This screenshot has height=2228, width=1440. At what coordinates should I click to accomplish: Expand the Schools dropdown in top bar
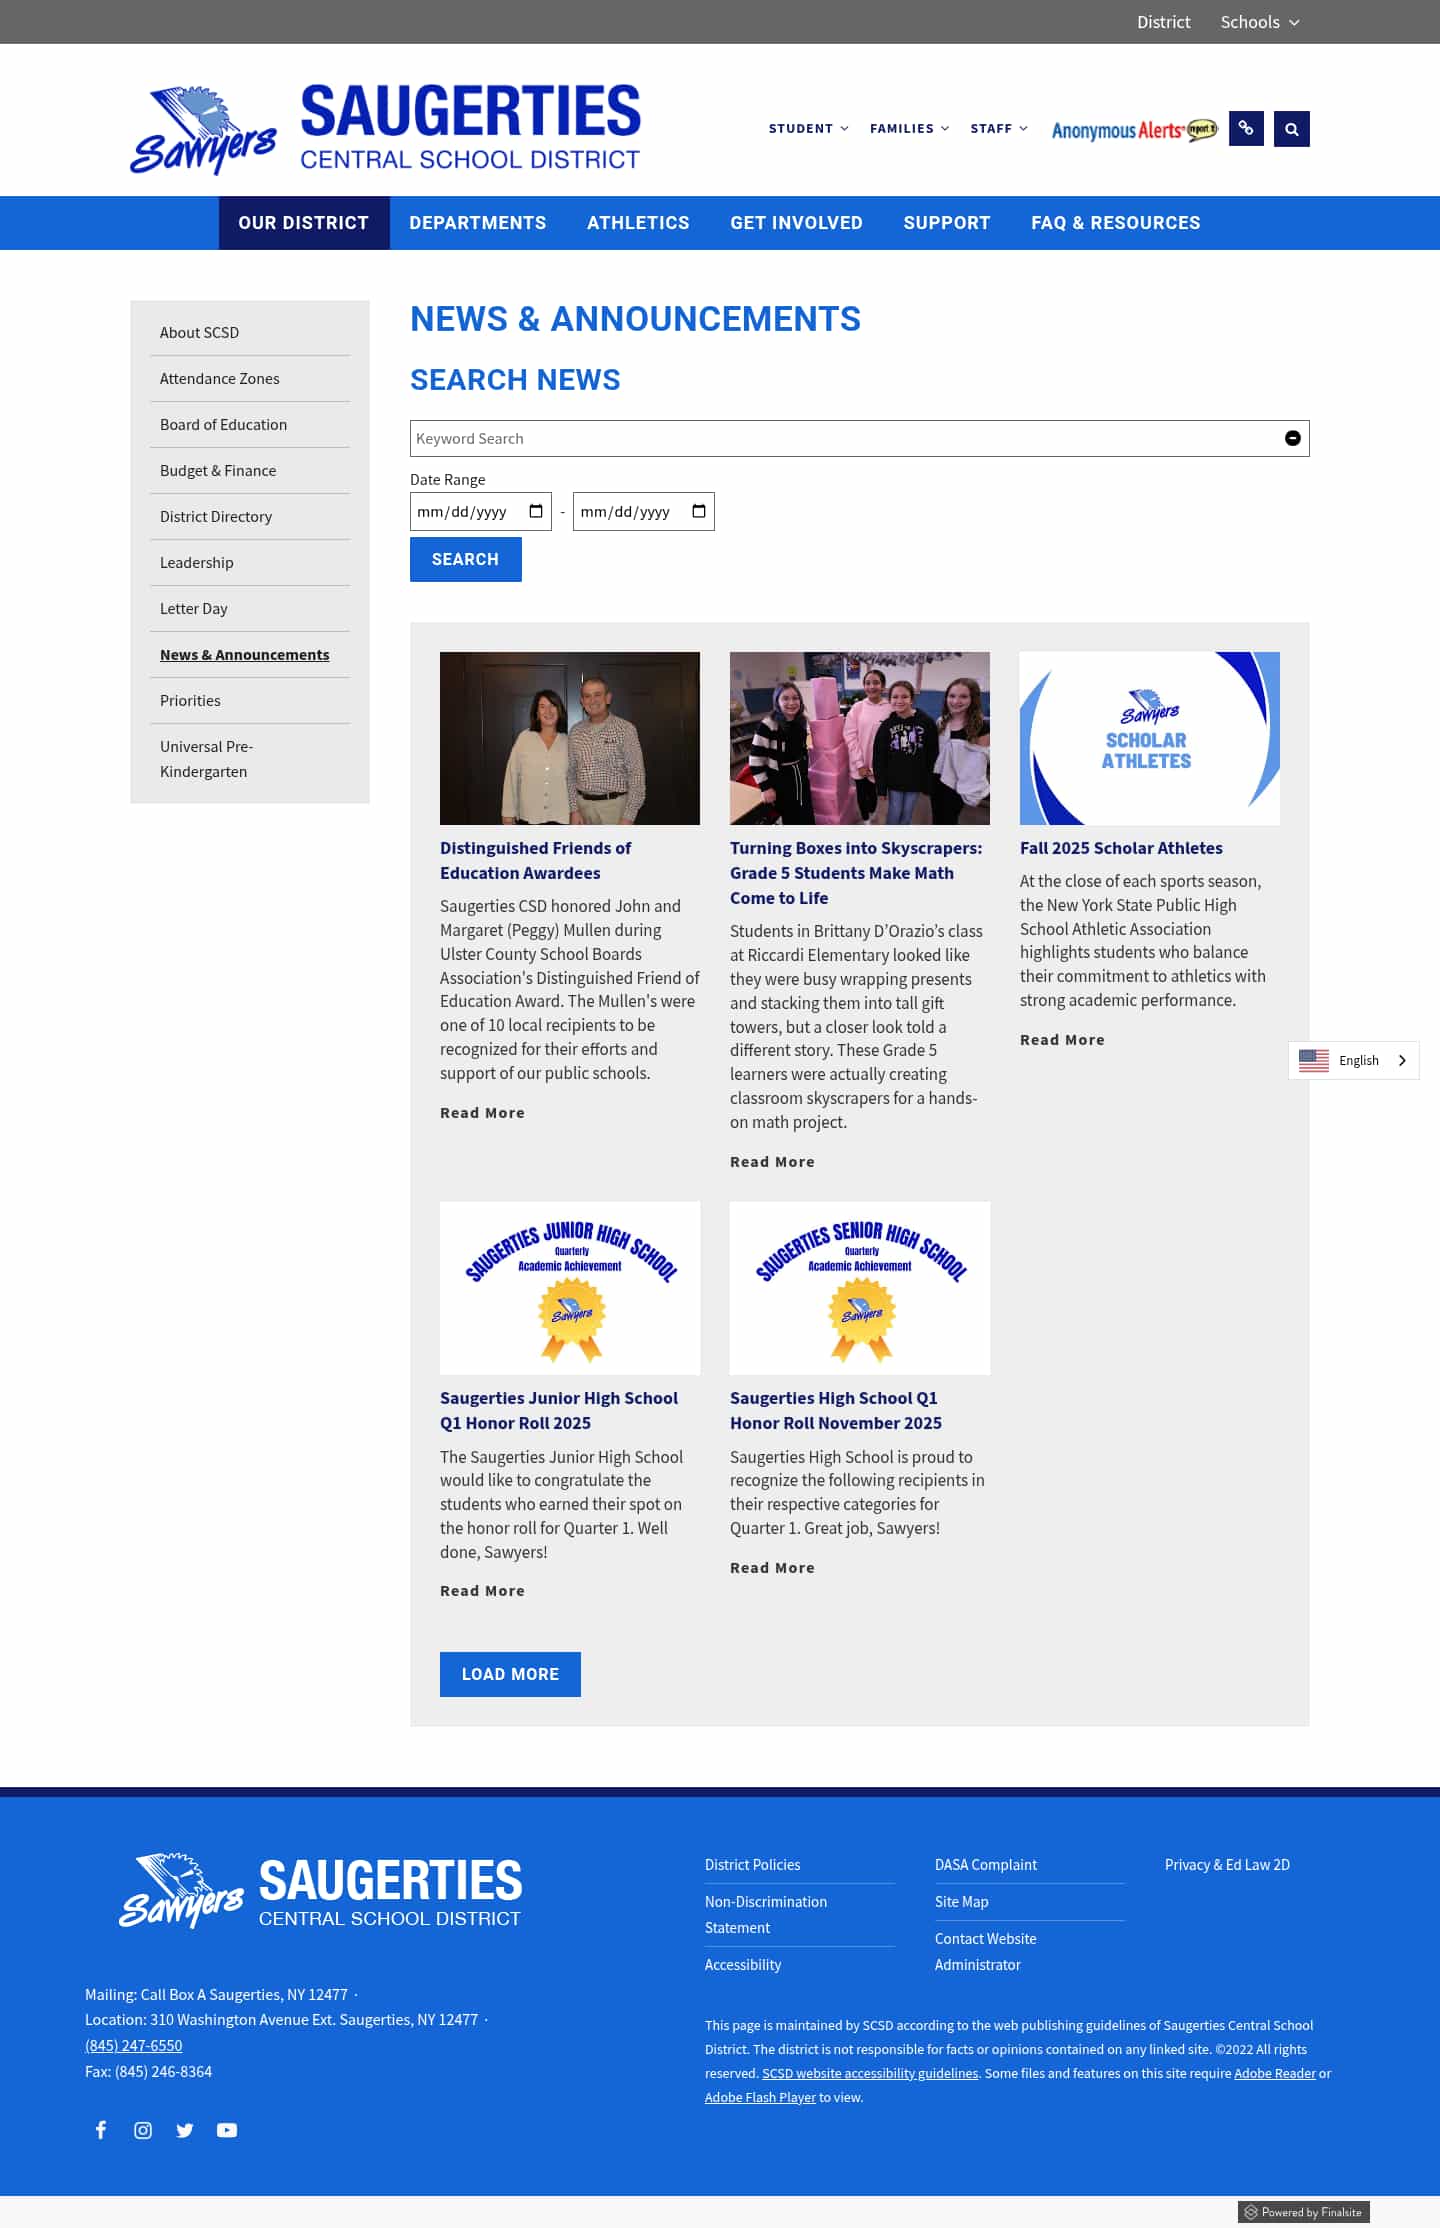pos(1259,22)
